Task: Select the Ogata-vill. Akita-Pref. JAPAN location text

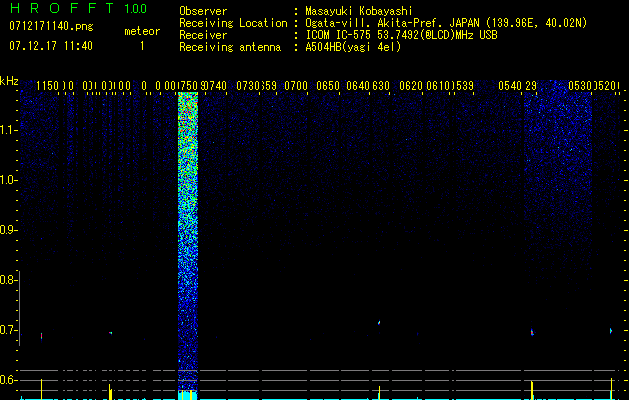Action: tap(446, 23)
